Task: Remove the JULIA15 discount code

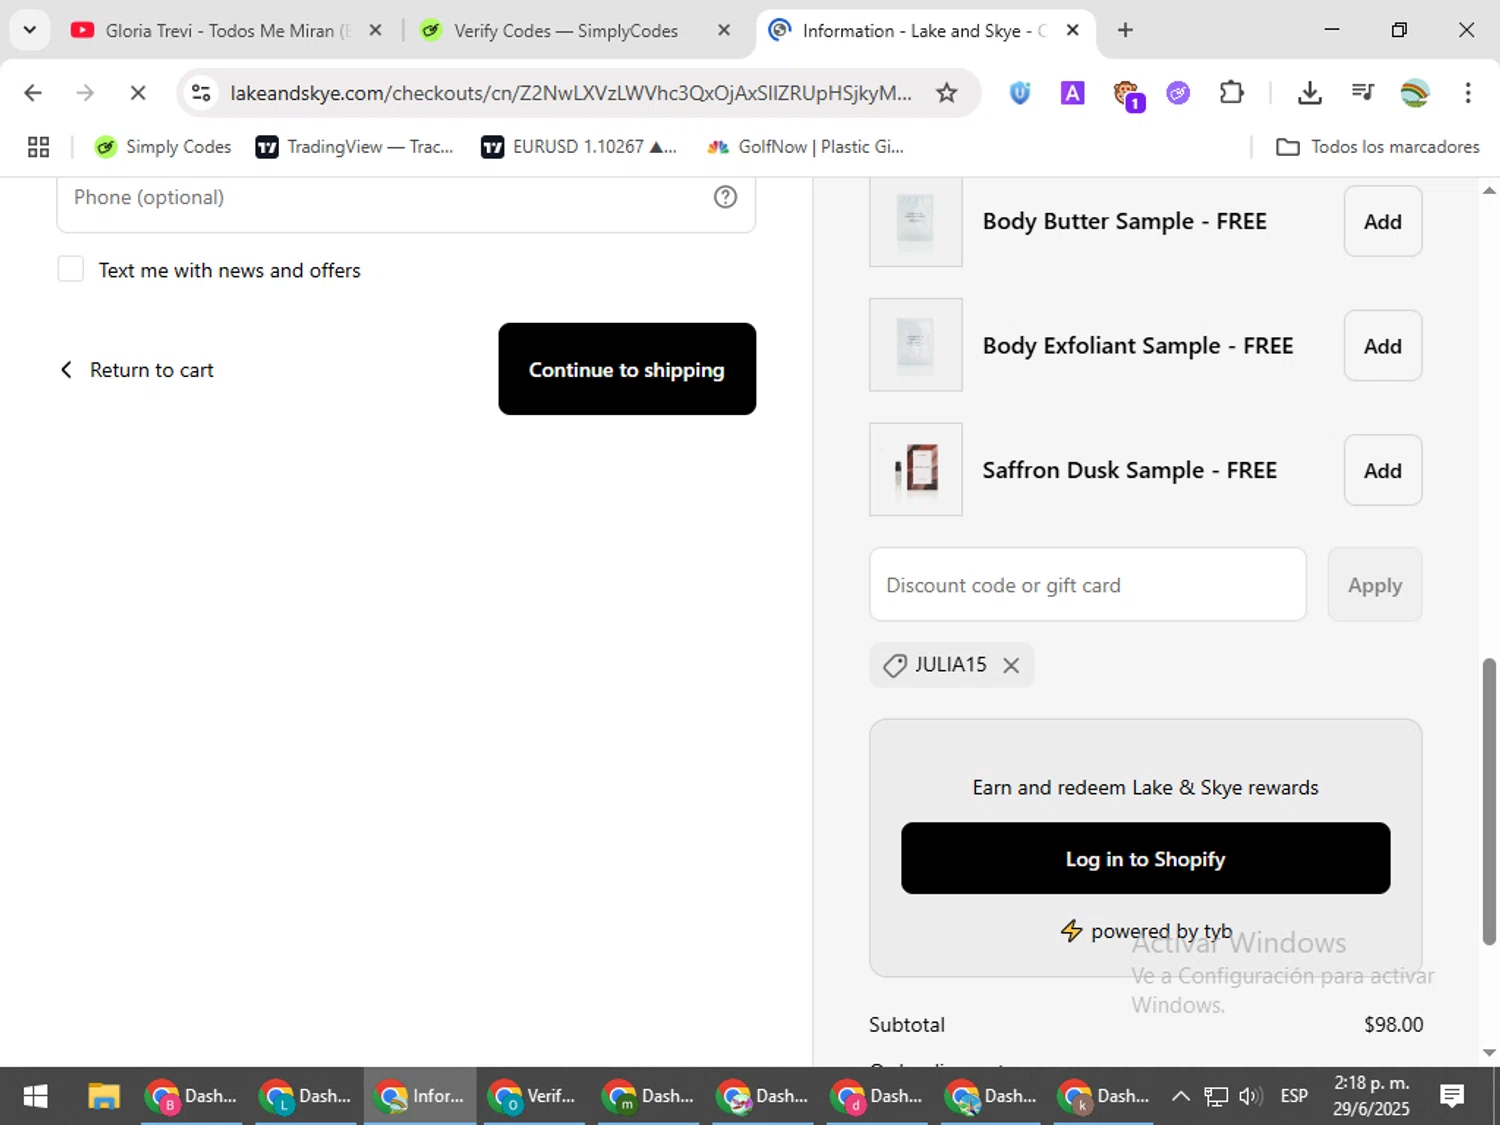Action: pyautogui.click(x=1011, y=665)
